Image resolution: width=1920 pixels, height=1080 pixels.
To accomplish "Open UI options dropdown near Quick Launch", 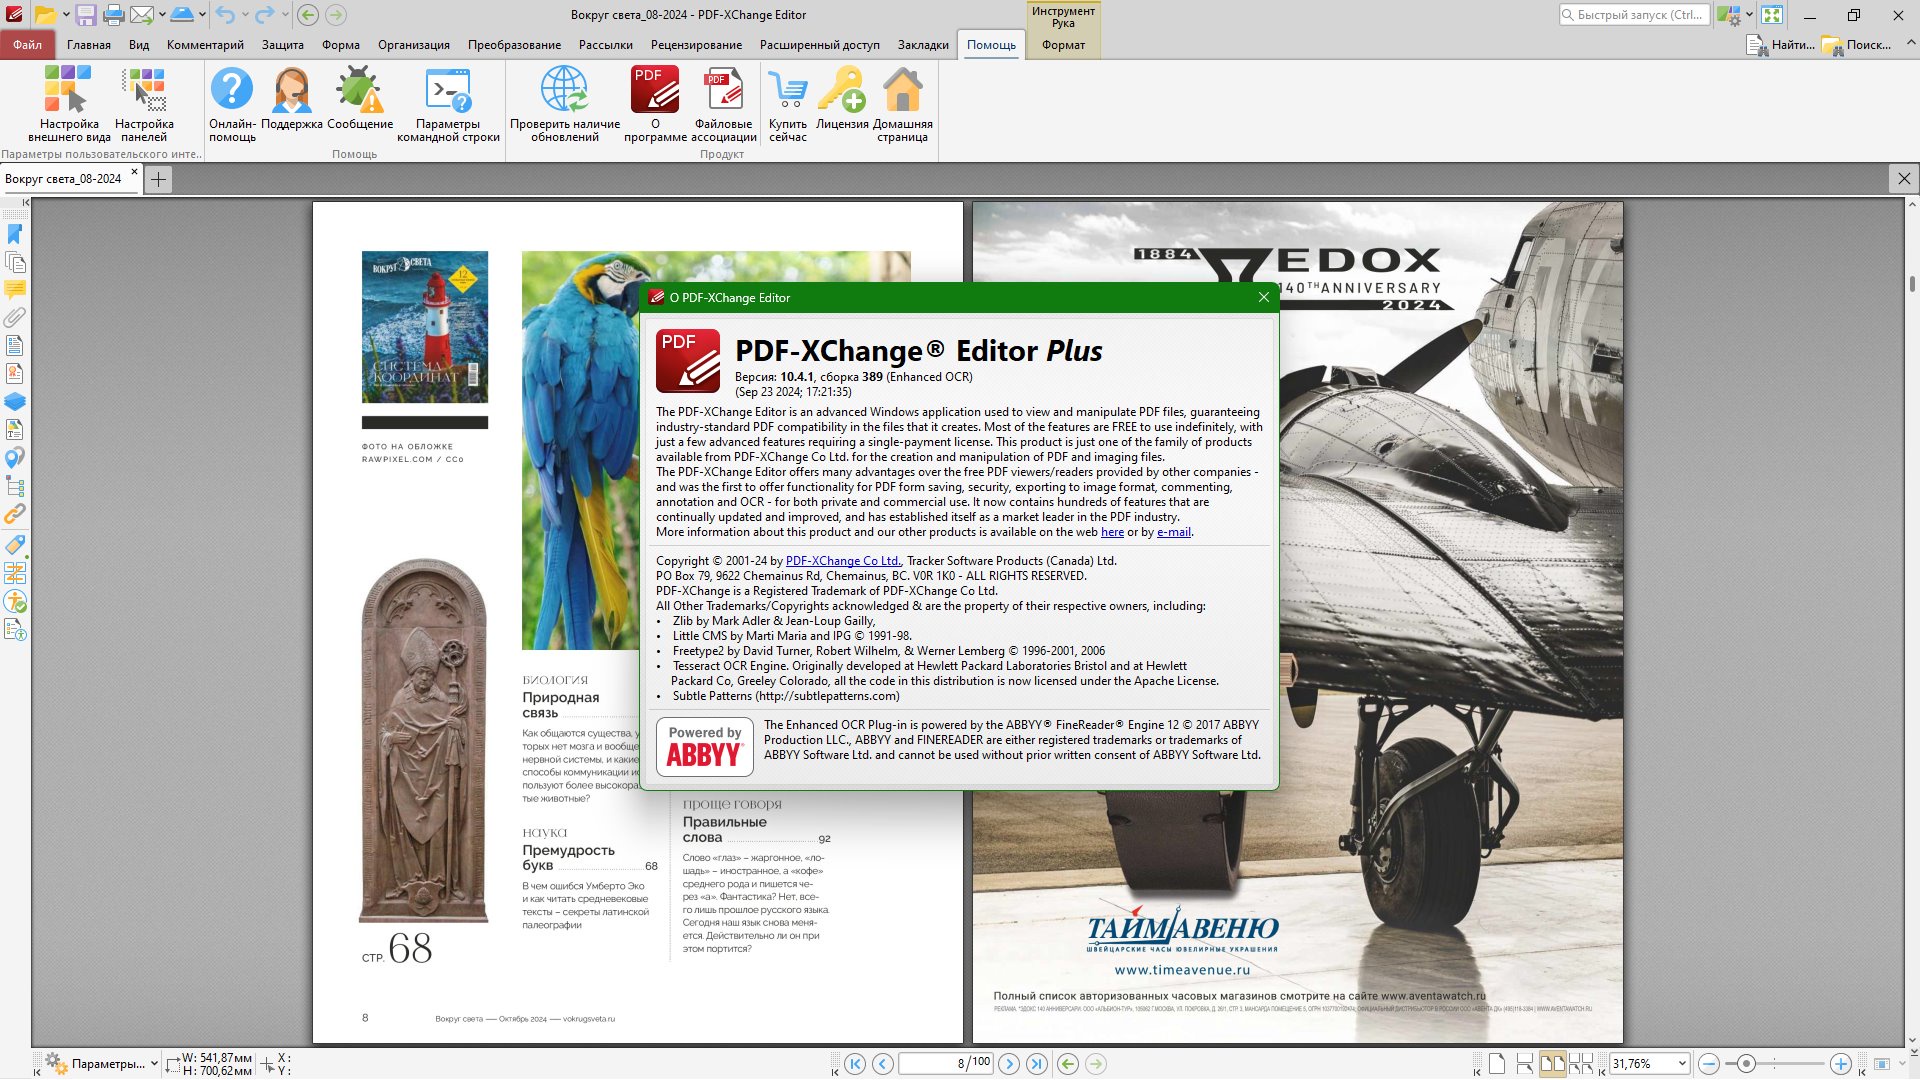I will tap(1750, 15).
